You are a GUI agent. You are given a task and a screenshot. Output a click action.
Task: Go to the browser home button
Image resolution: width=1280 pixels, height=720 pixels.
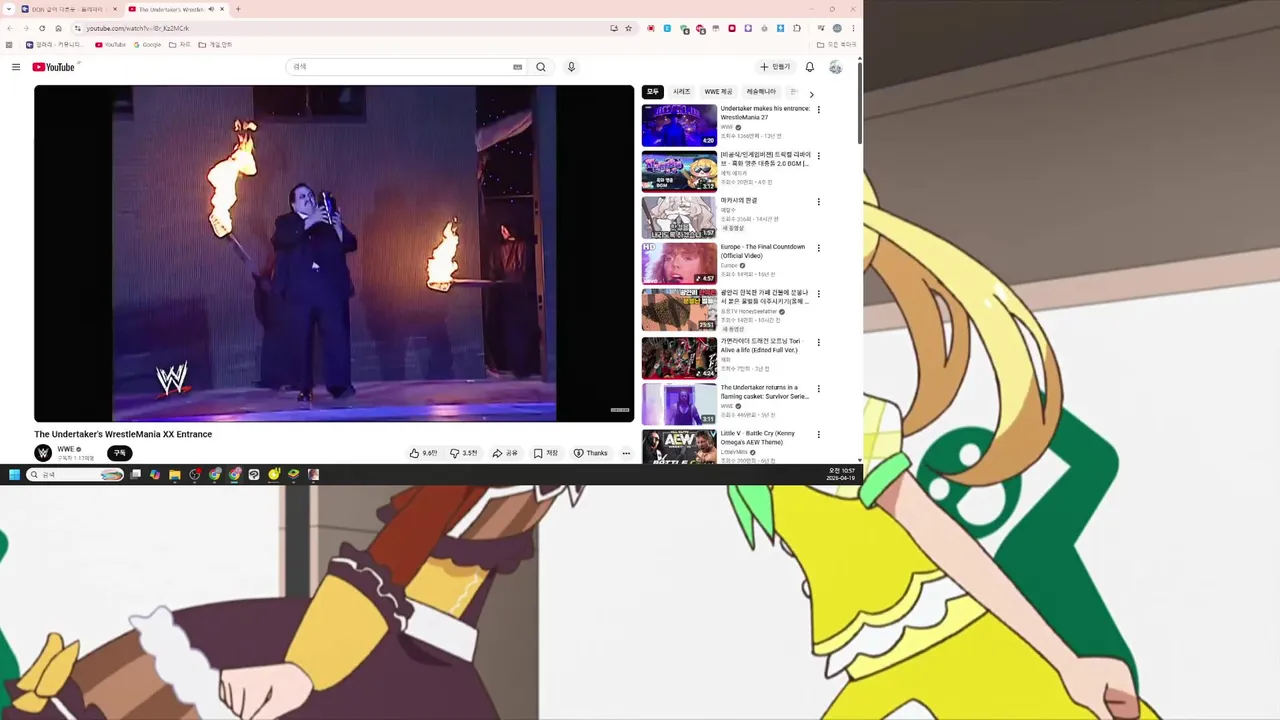coord(58,28)
